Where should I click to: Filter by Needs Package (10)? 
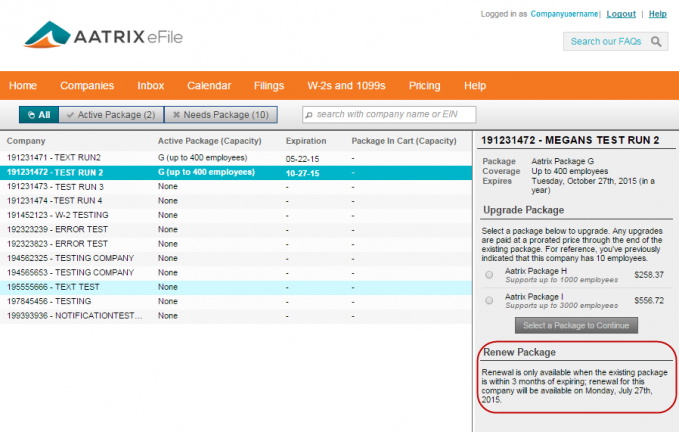pyautogui.click(x=221, y=115)
